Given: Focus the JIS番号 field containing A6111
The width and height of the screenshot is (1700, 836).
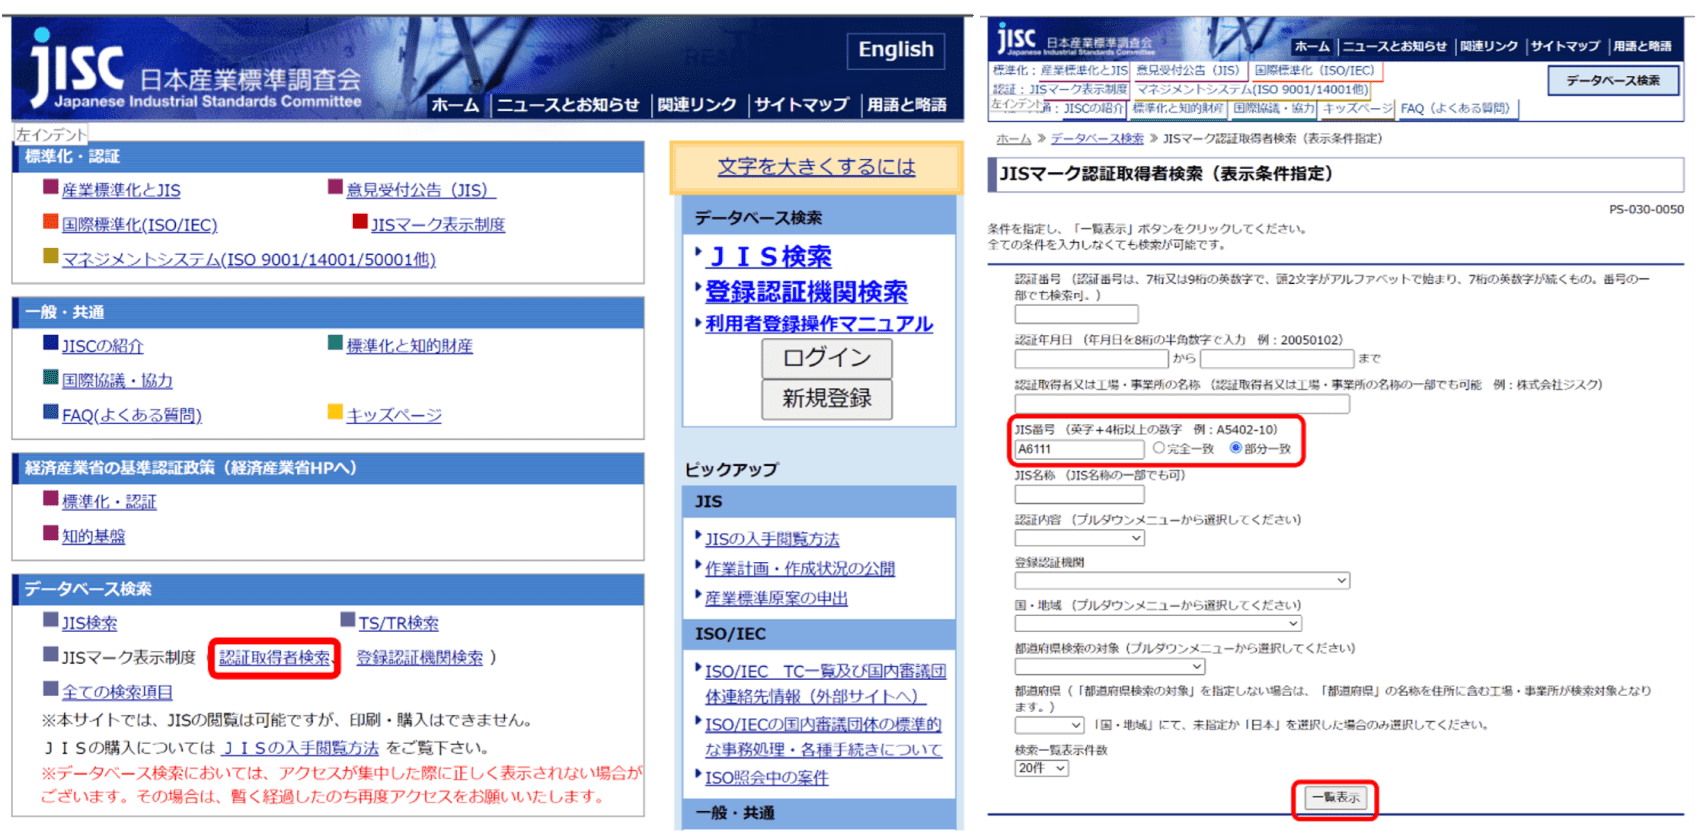Looking at the screenshot, I should 1079,449.
